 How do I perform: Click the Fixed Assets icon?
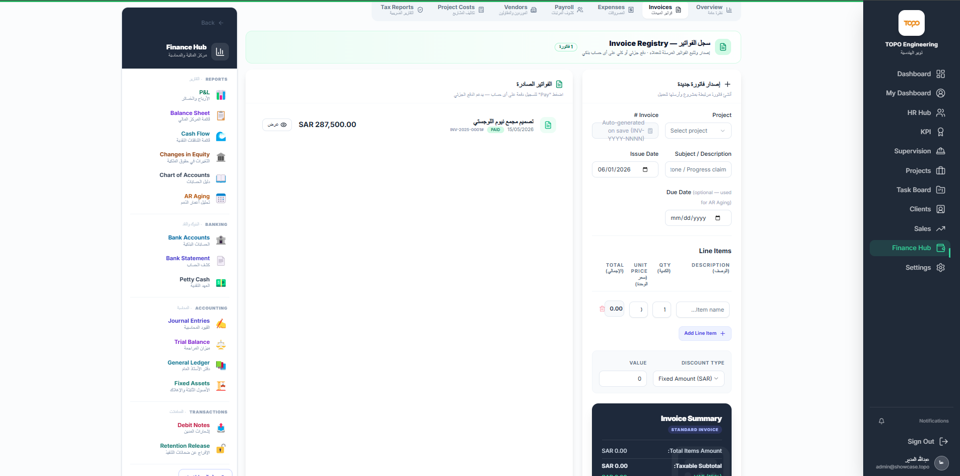click(x=221, y=386)
